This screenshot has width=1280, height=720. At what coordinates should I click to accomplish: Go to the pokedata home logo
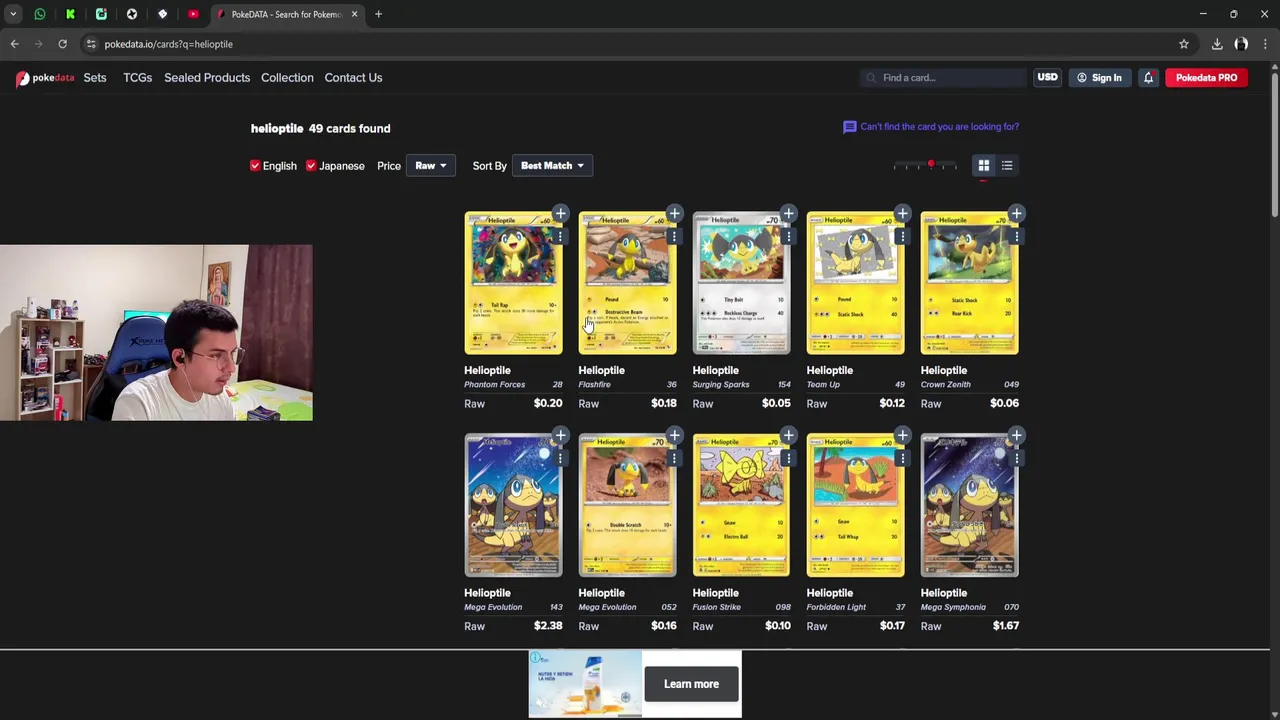pyautogui.click(x=45, y=78)
